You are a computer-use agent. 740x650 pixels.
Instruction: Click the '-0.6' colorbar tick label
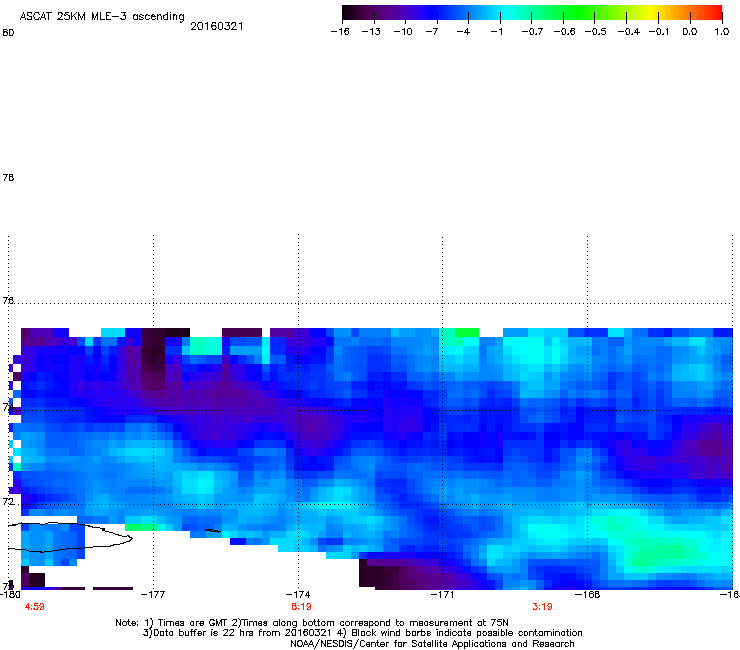click(564, 32)
